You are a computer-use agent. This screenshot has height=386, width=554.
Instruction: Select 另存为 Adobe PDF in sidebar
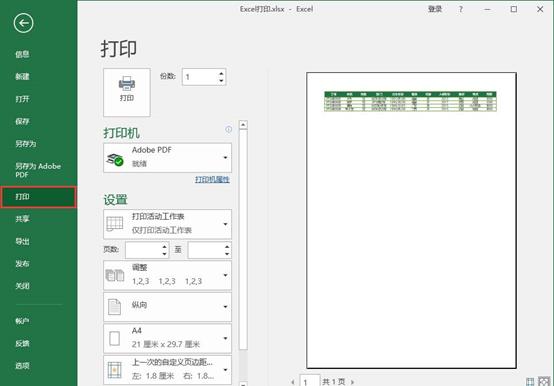point(38,170)
